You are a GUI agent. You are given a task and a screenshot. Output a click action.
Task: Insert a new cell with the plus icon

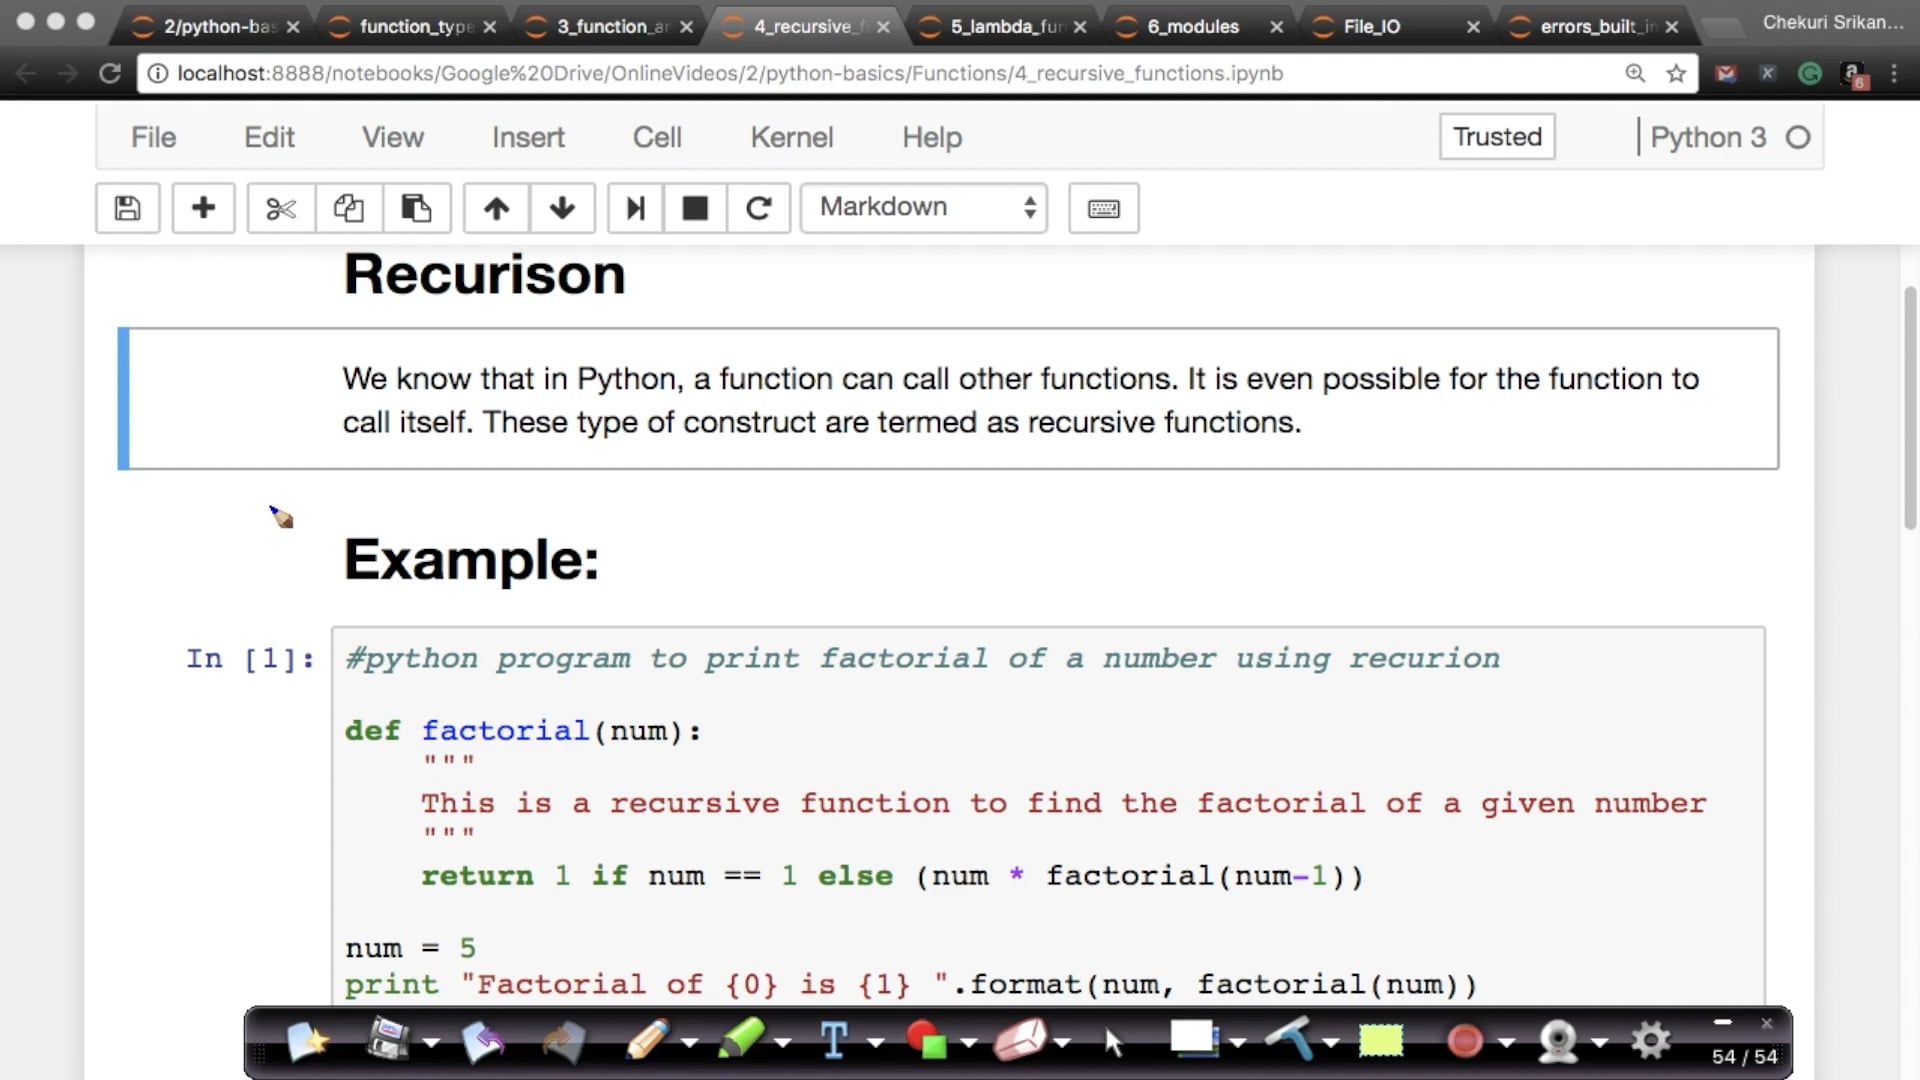(x=203, y=208)
